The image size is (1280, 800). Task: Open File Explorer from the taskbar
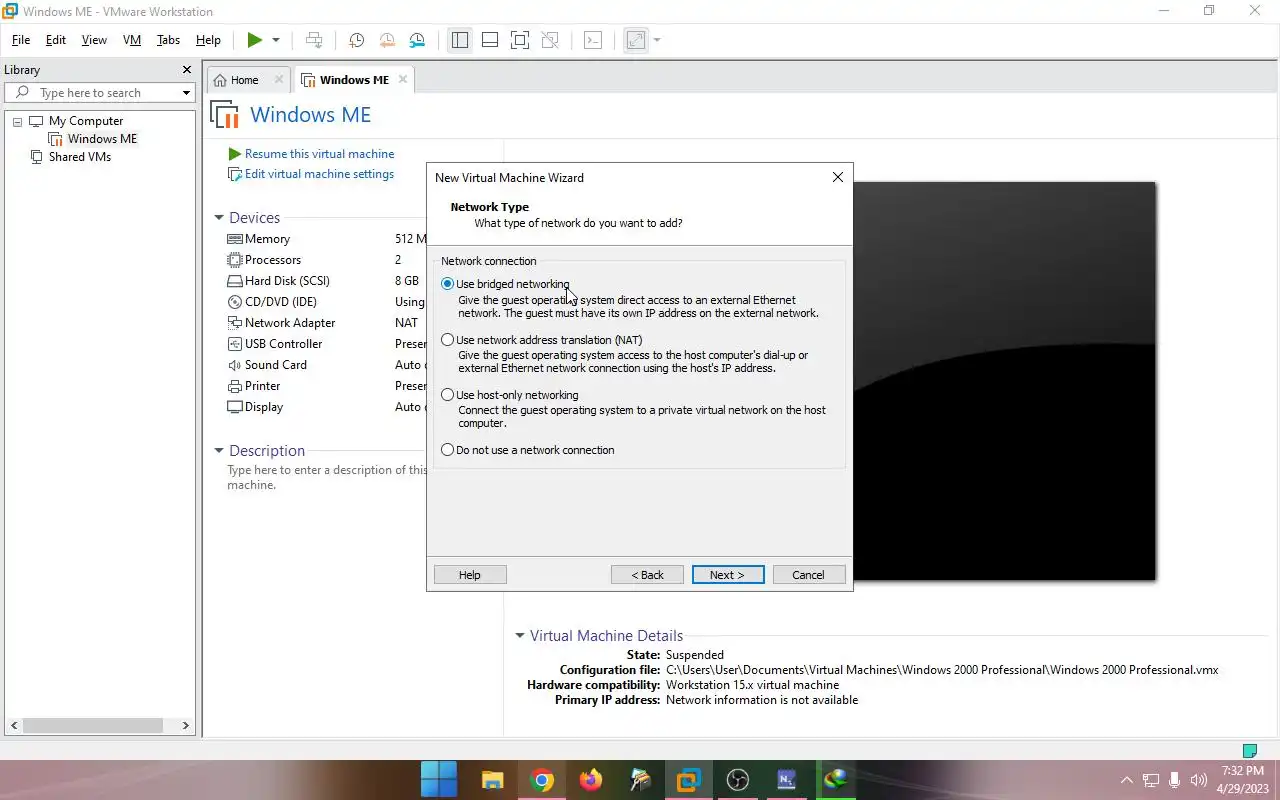point(492,779)
